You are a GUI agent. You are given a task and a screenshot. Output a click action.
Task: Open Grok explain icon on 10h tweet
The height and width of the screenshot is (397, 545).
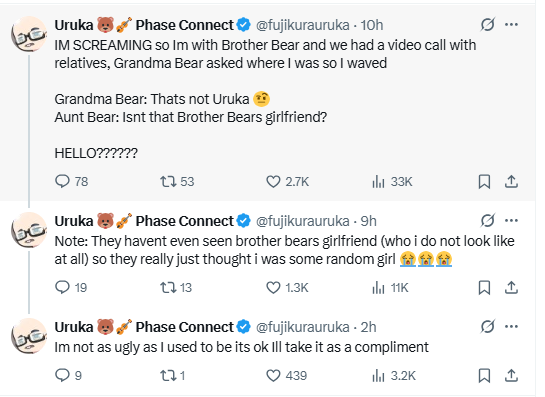coord(487,24)
